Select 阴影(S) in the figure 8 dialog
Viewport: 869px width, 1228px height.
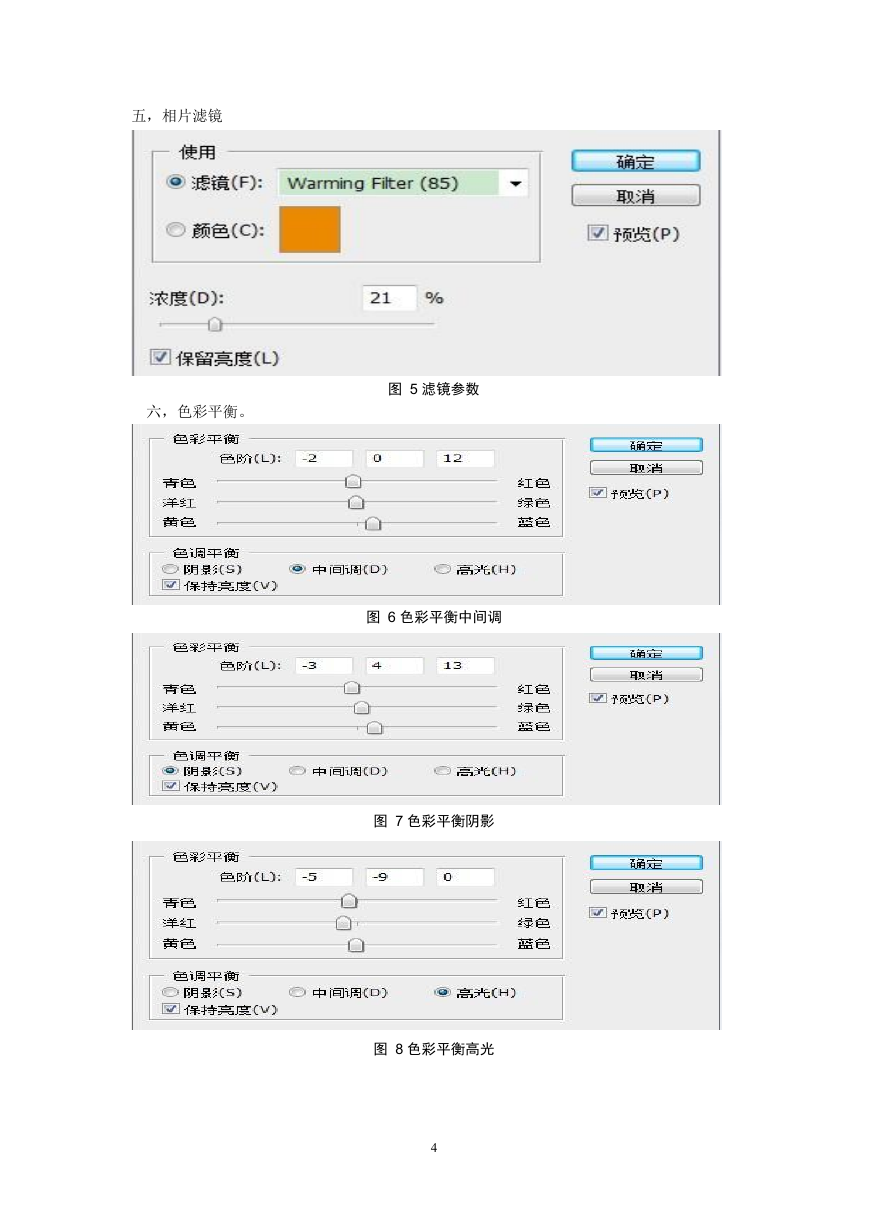click(170, 992)
